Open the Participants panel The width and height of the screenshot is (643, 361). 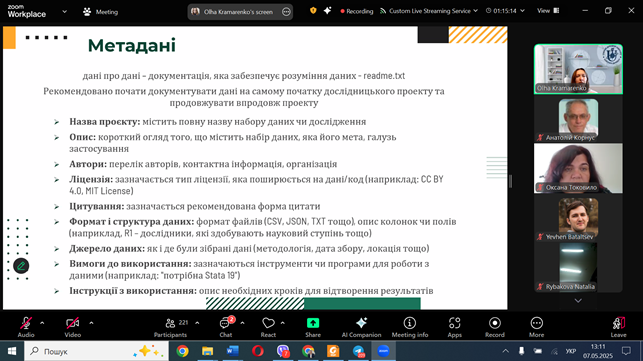pyautogui.click(x=171, y=327)
